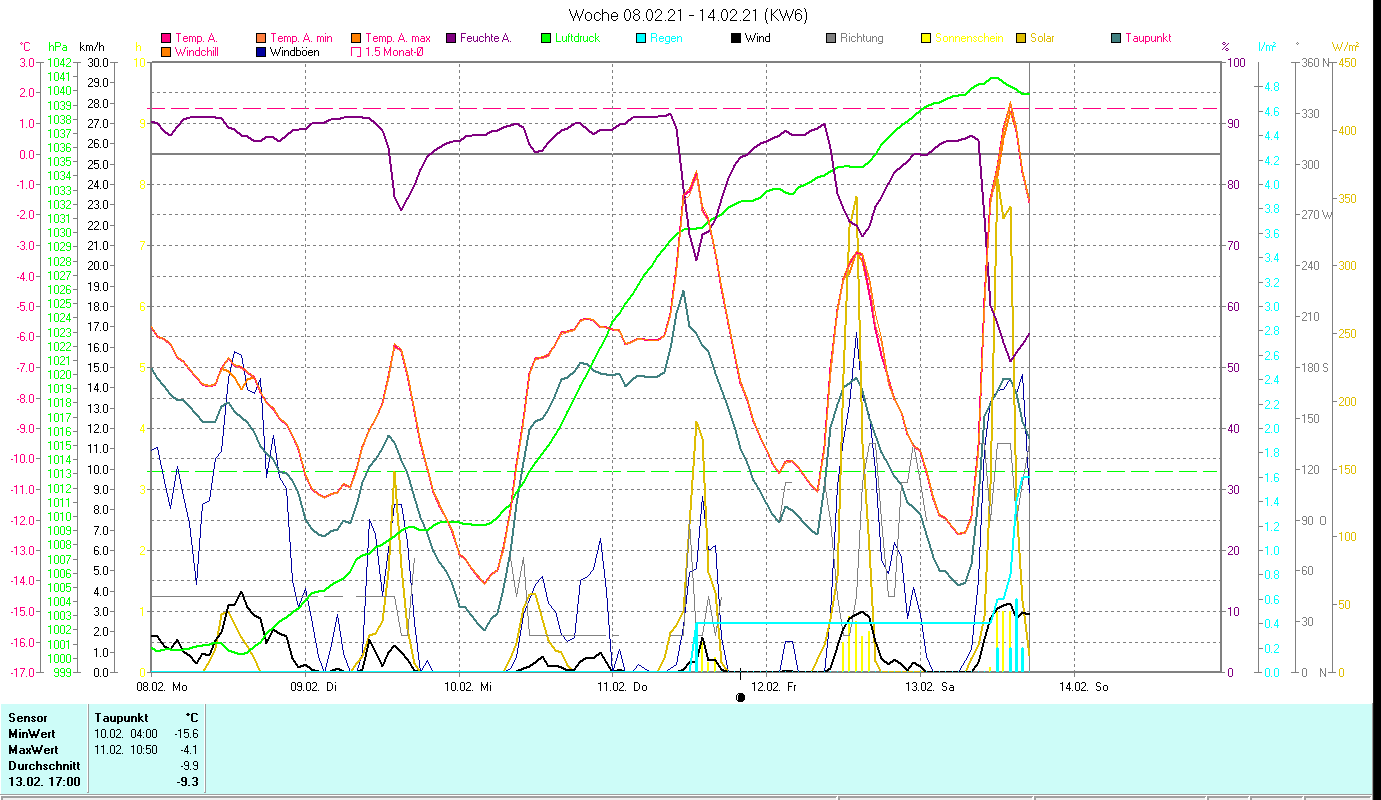Click the Regen legend label

666,38
